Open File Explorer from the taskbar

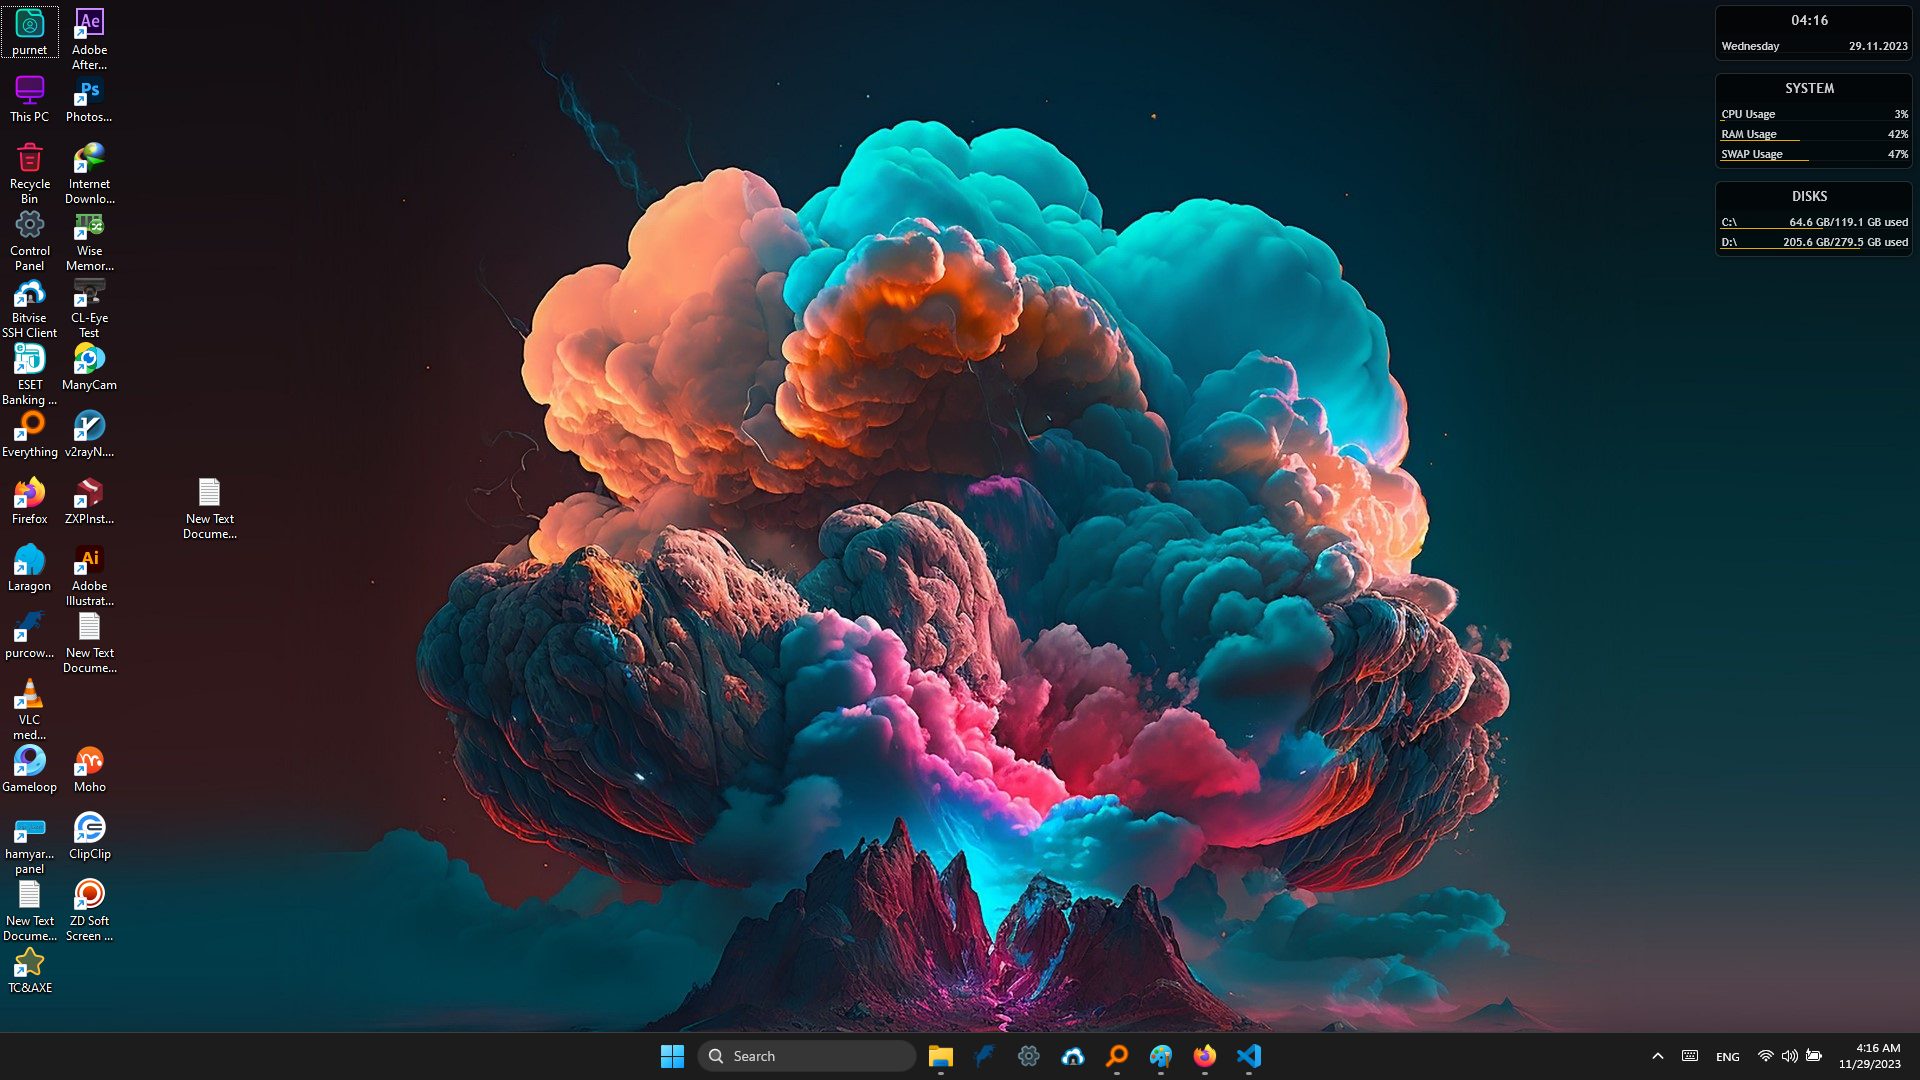(x=940, y=1056)
